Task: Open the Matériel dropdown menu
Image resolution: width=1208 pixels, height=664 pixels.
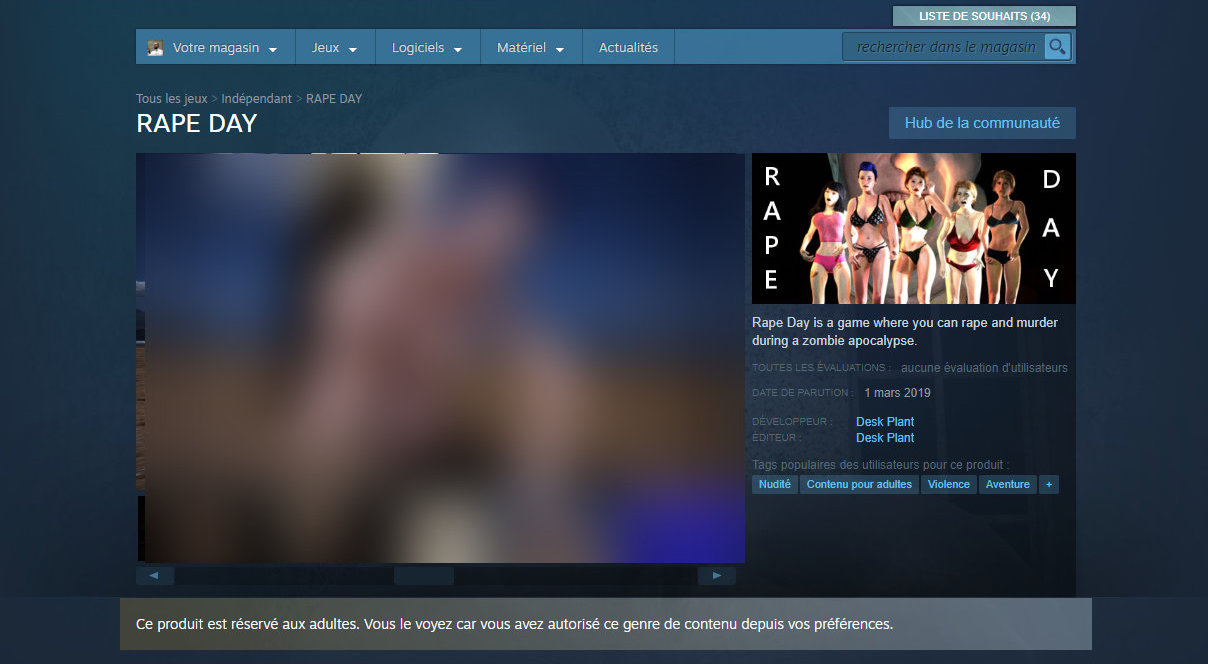Action: pos(530,48)
